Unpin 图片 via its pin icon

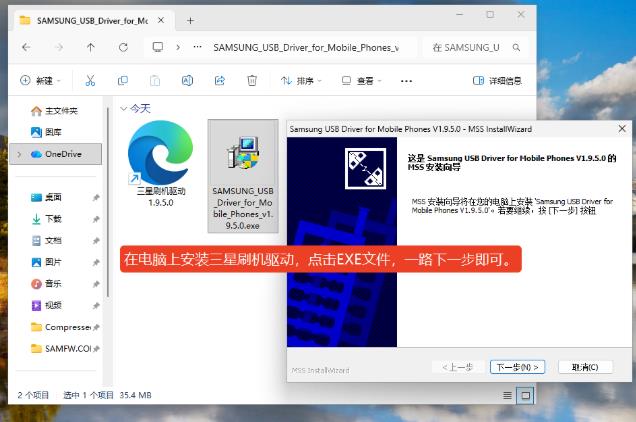96,262
